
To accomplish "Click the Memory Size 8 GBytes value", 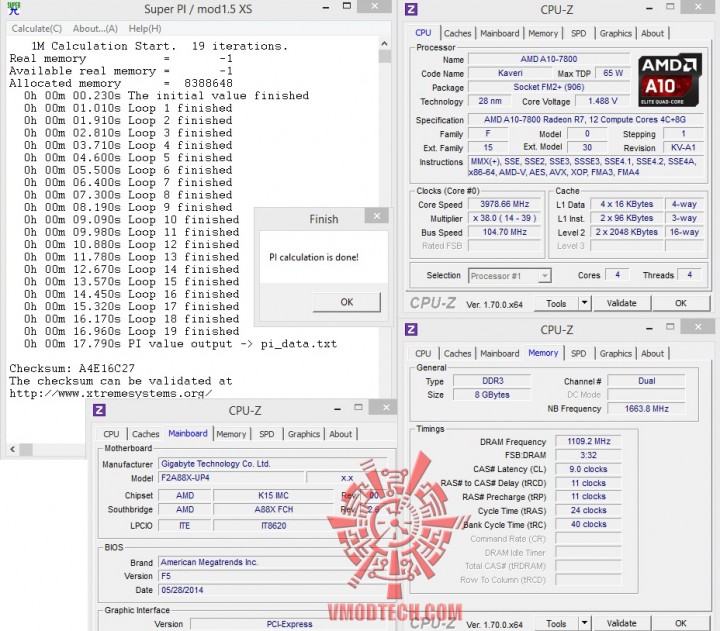I will tap(492, 394).
